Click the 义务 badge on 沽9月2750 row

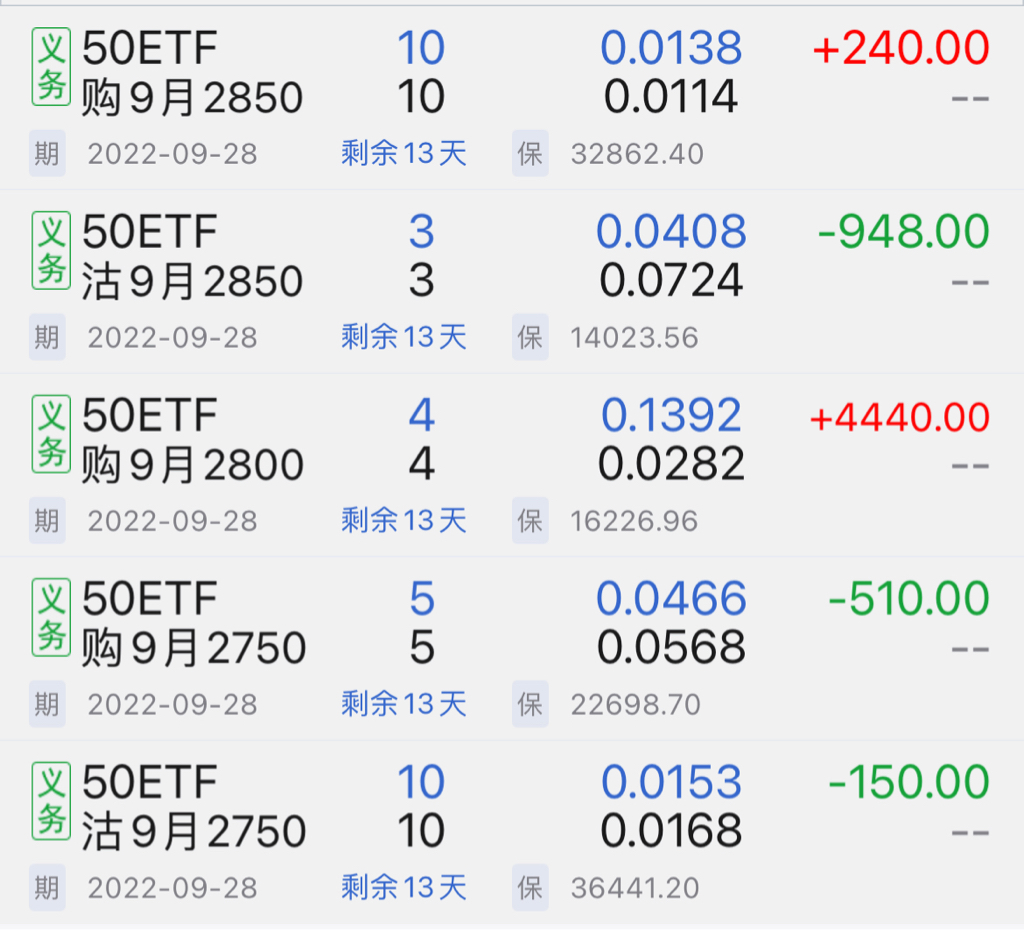pyautogui.click(x=51, y=800)
